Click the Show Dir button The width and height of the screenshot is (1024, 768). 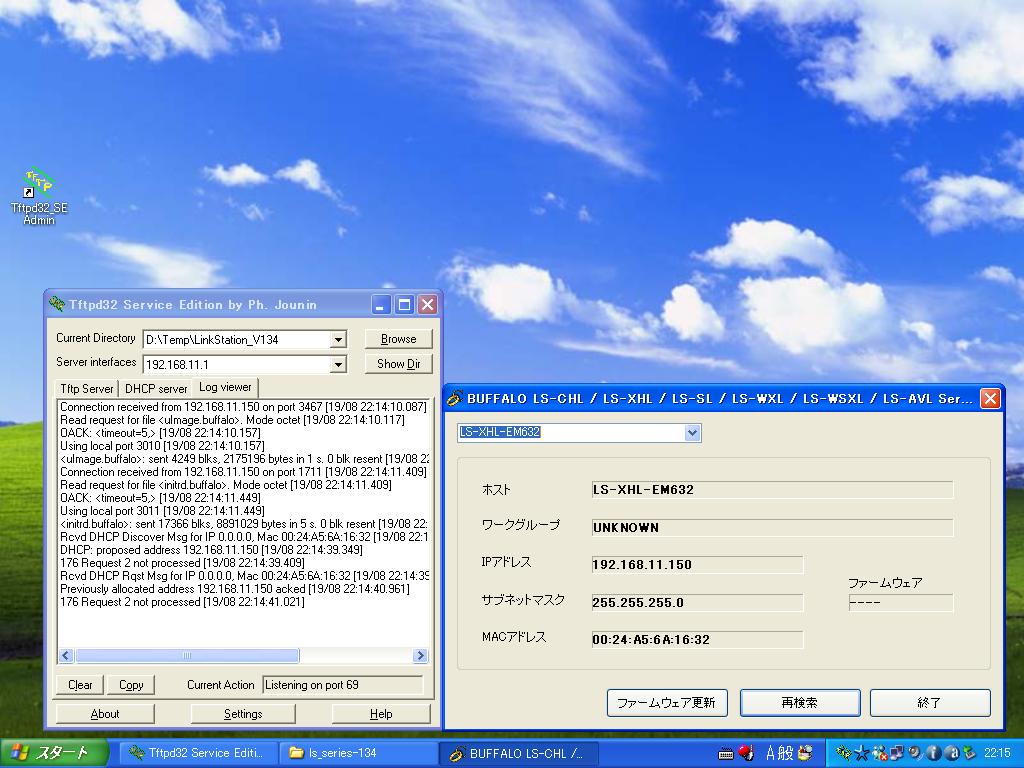pos(398,364)
